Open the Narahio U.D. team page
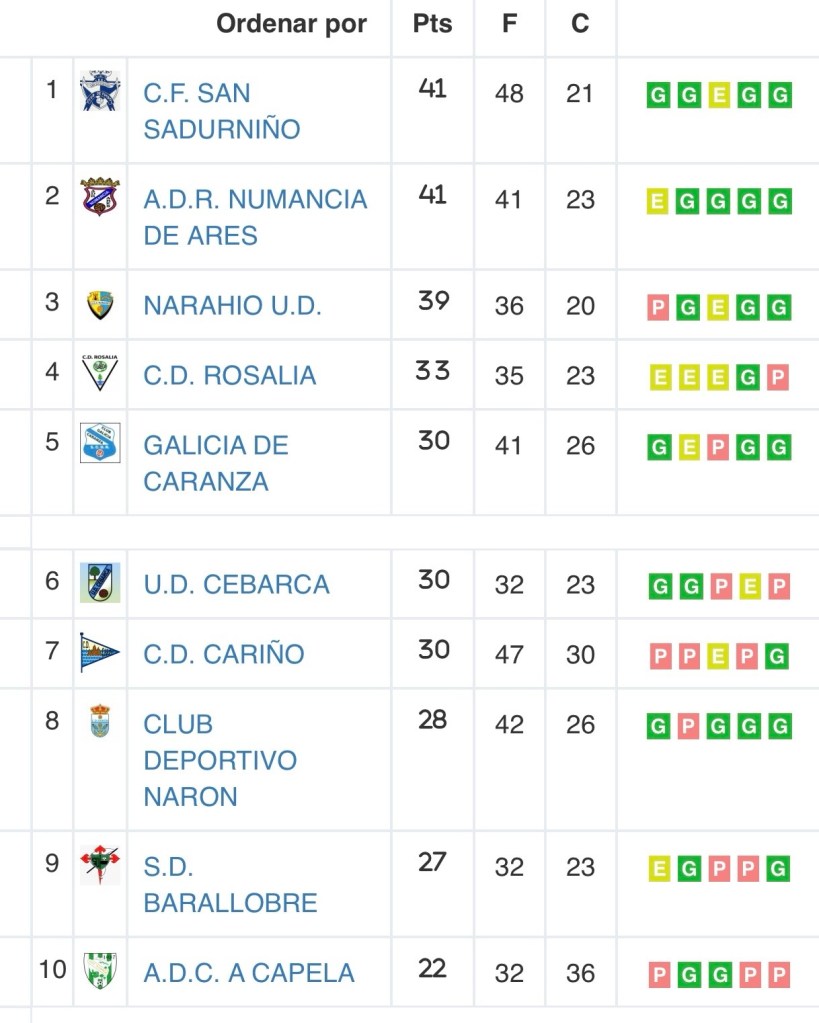Image resolution: width=819 pixels, height=1023 pixels. point(232,306)
